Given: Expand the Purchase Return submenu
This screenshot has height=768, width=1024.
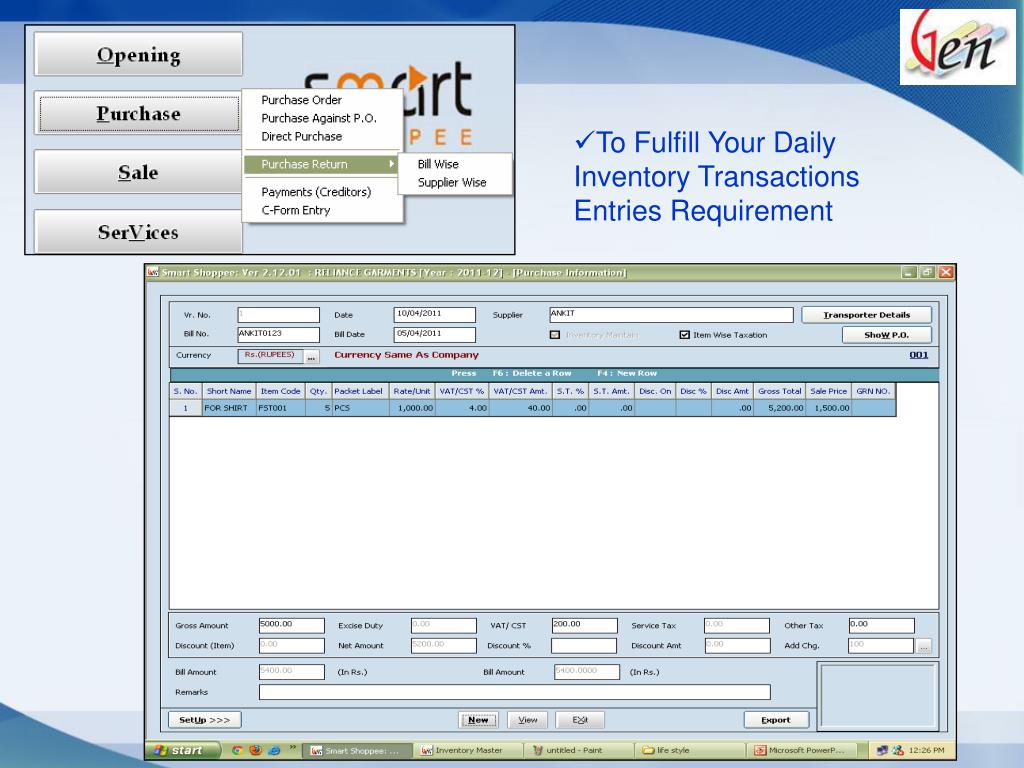Looking at the screenshot, I should coord(321,164).
